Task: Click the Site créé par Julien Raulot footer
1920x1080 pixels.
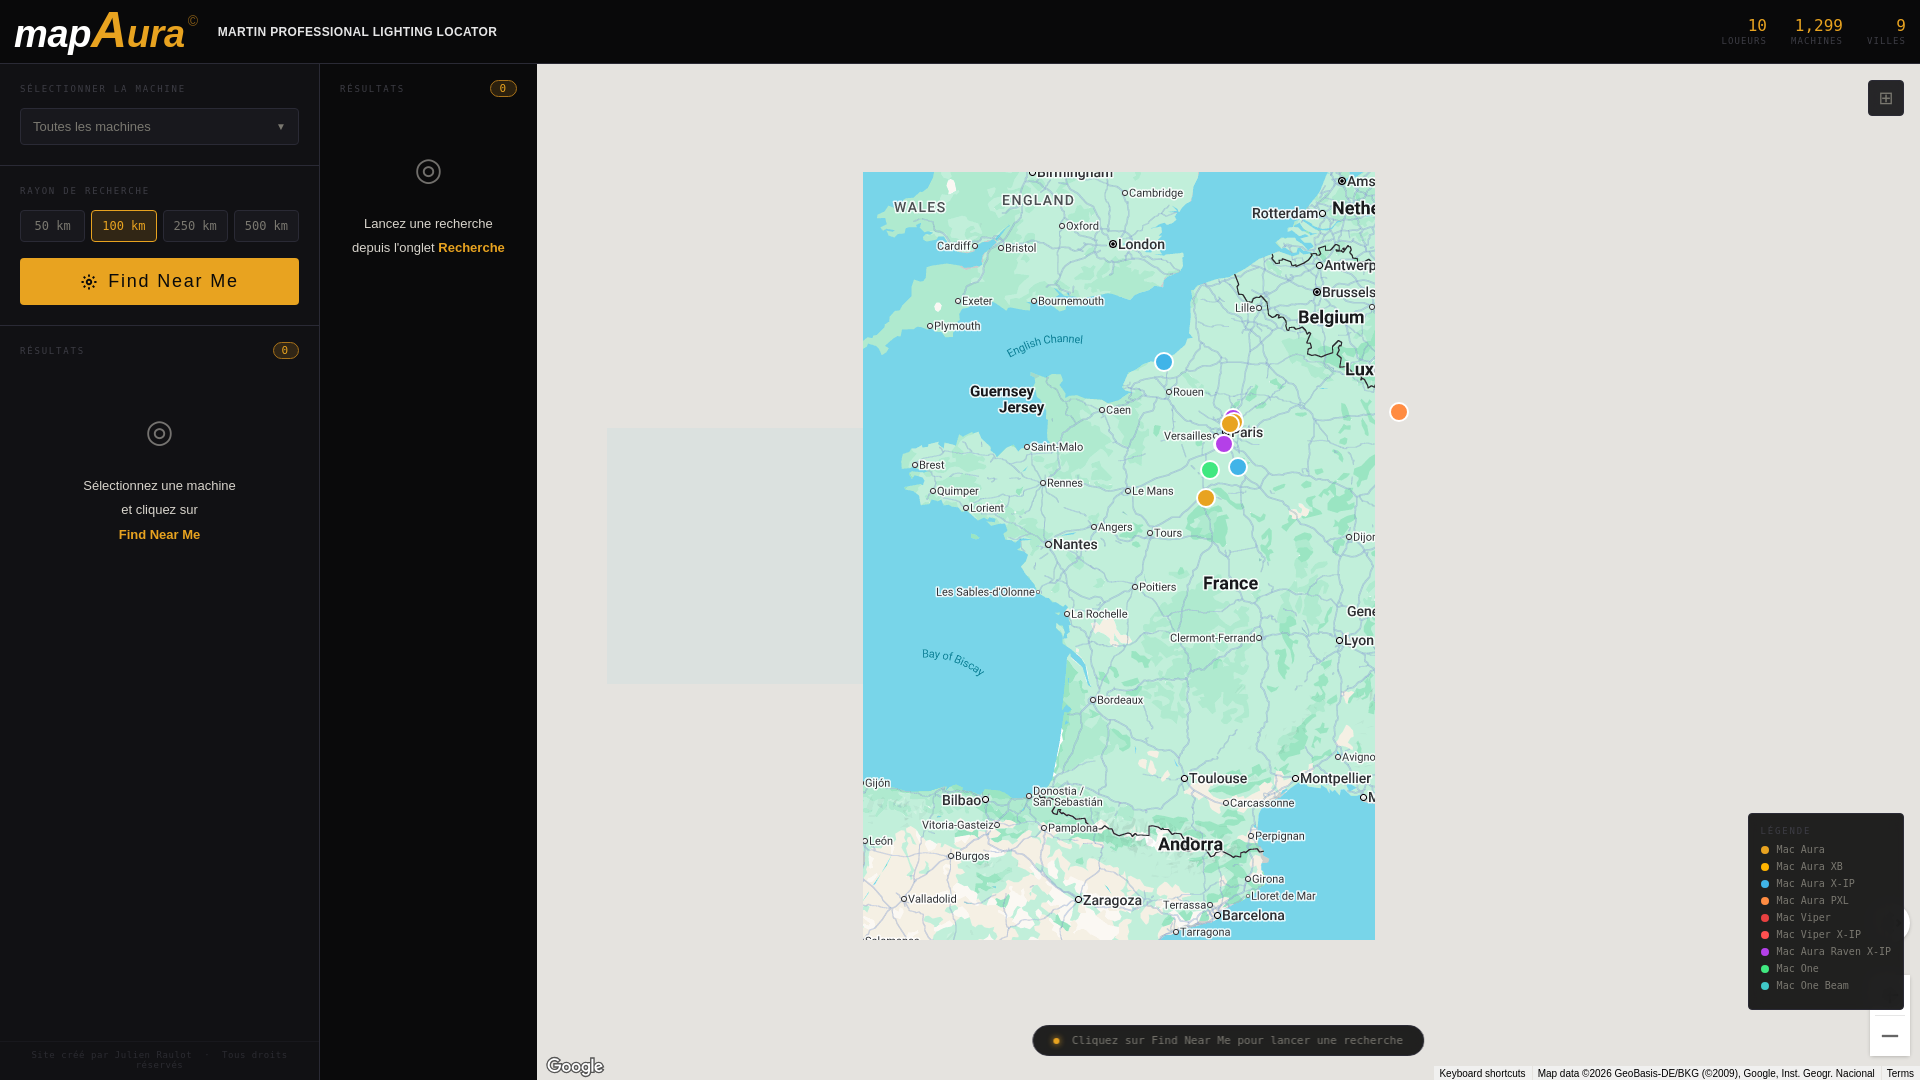Action: (x=159, y=1060)
